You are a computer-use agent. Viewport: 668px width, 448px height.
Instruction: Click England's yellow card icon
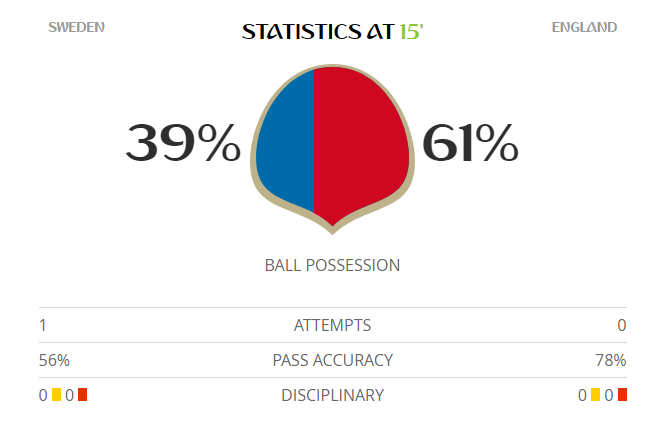(596, 395)
